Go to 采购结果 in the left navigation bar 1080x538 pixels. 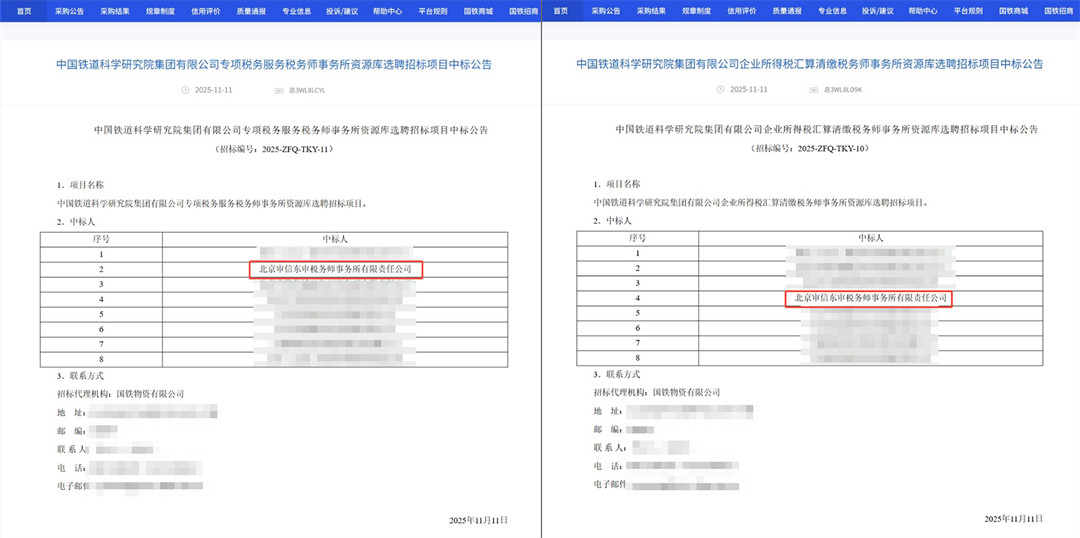point(115,10)
